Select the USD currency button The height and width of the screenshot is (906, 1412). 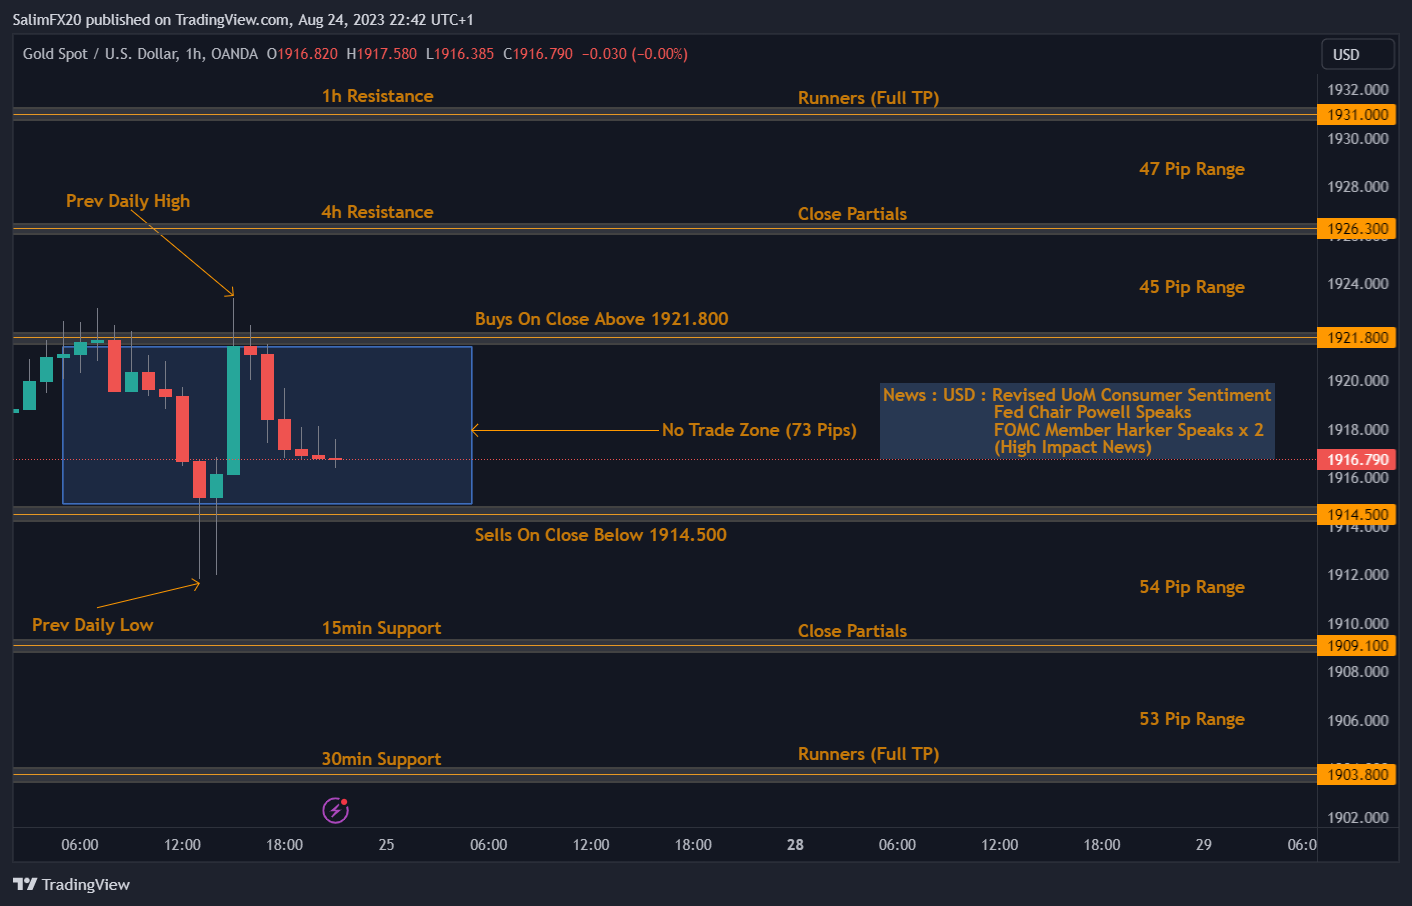(1357, 54)
